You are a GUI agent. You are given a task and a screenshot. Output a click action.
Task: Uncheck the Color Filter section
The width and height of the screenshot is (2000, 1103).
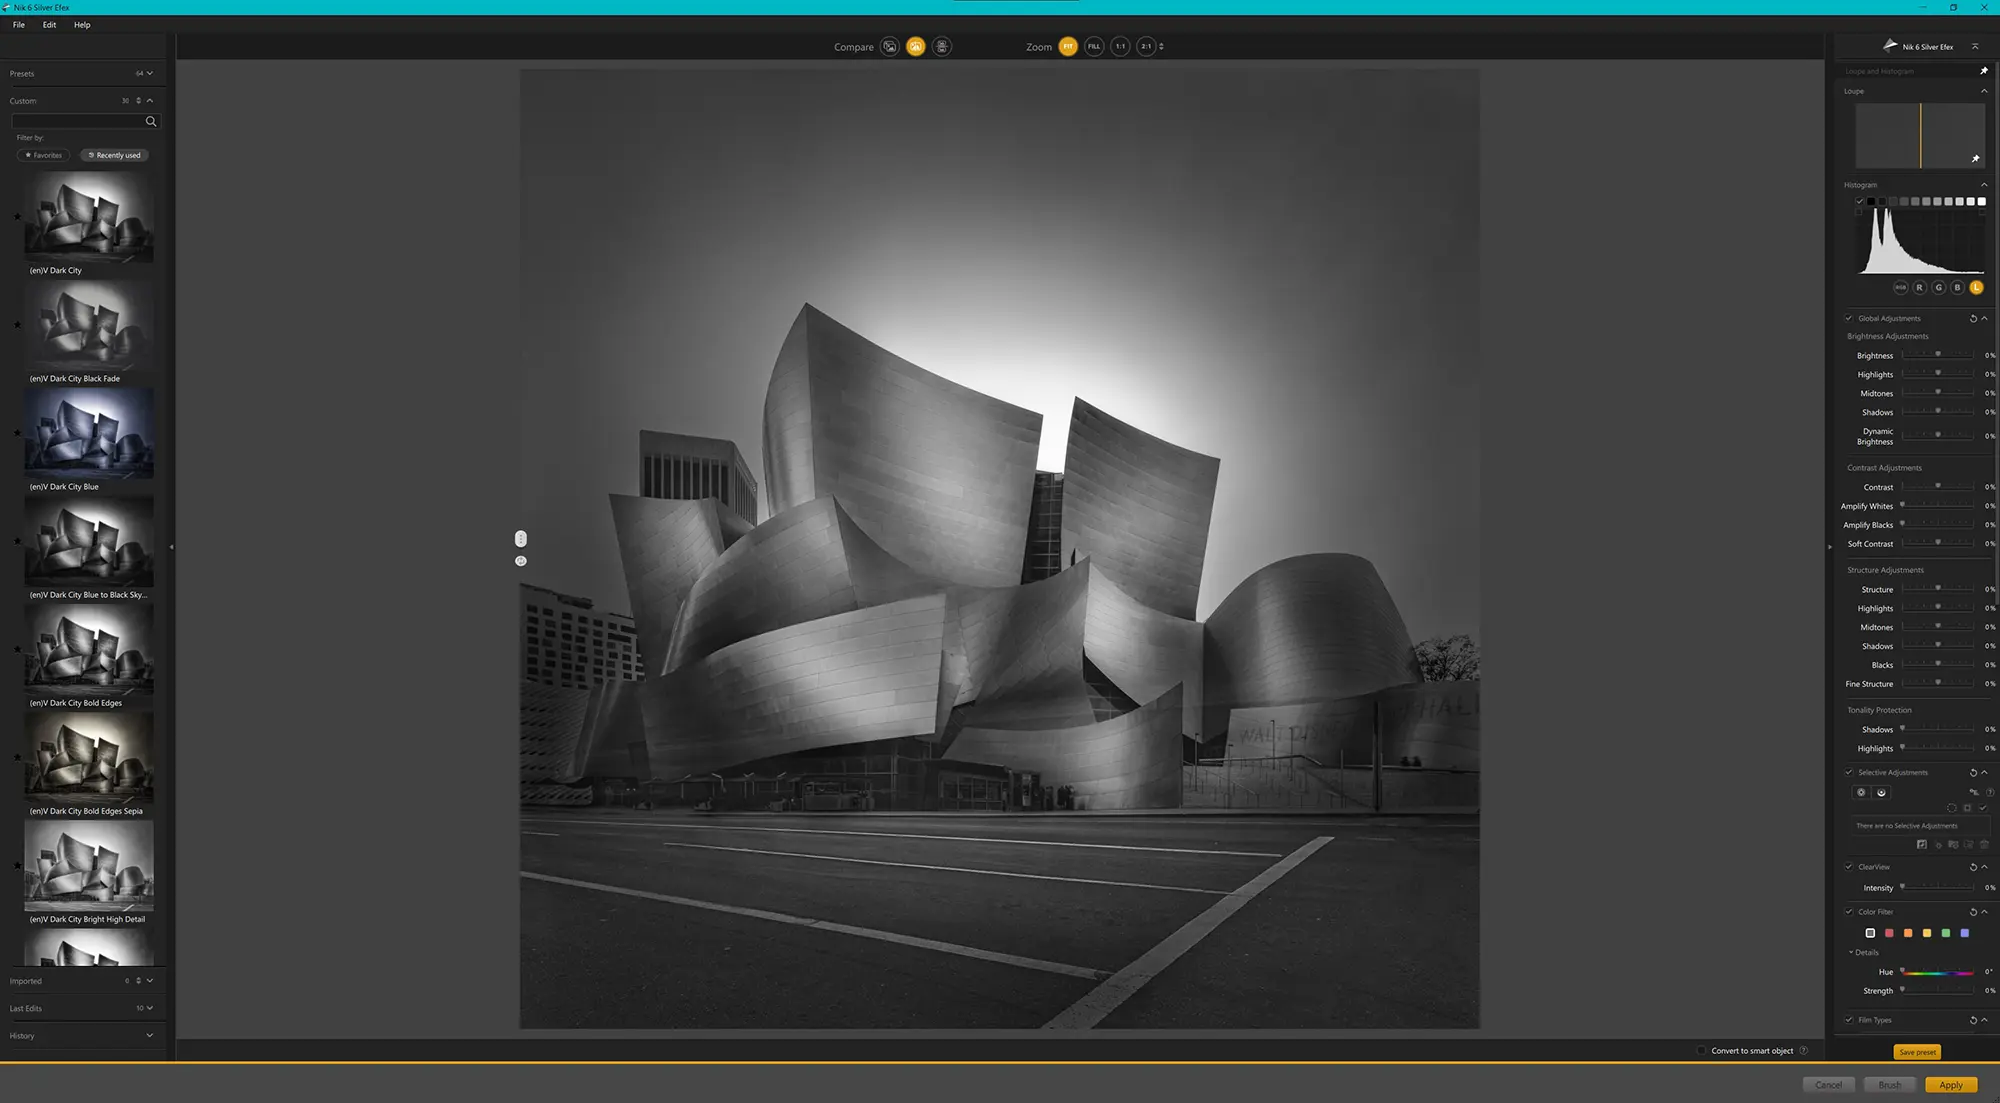click(x=1849, y=912)
